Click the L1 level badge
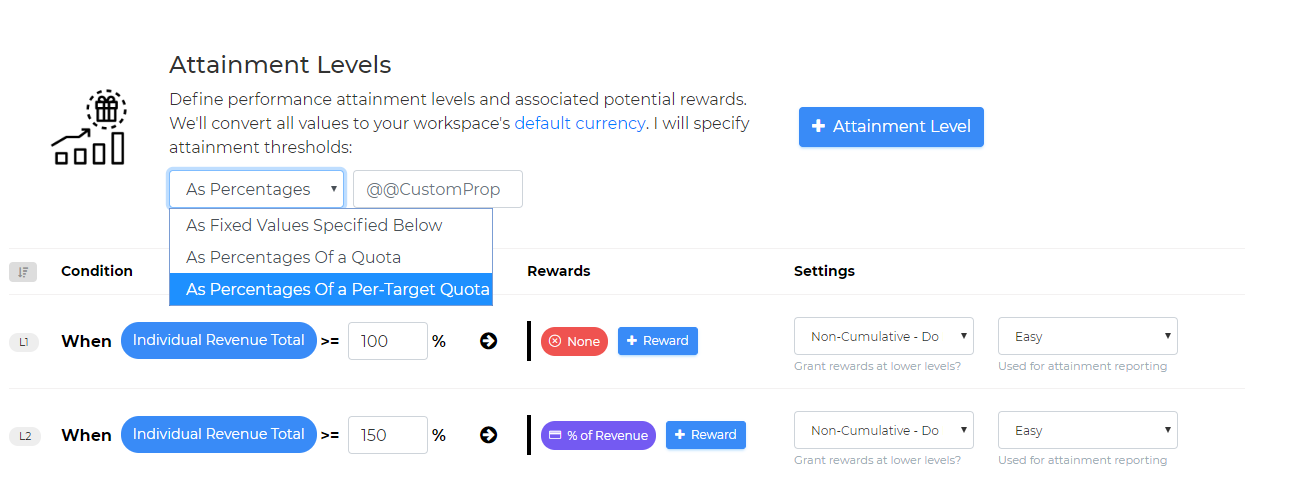 24,342
